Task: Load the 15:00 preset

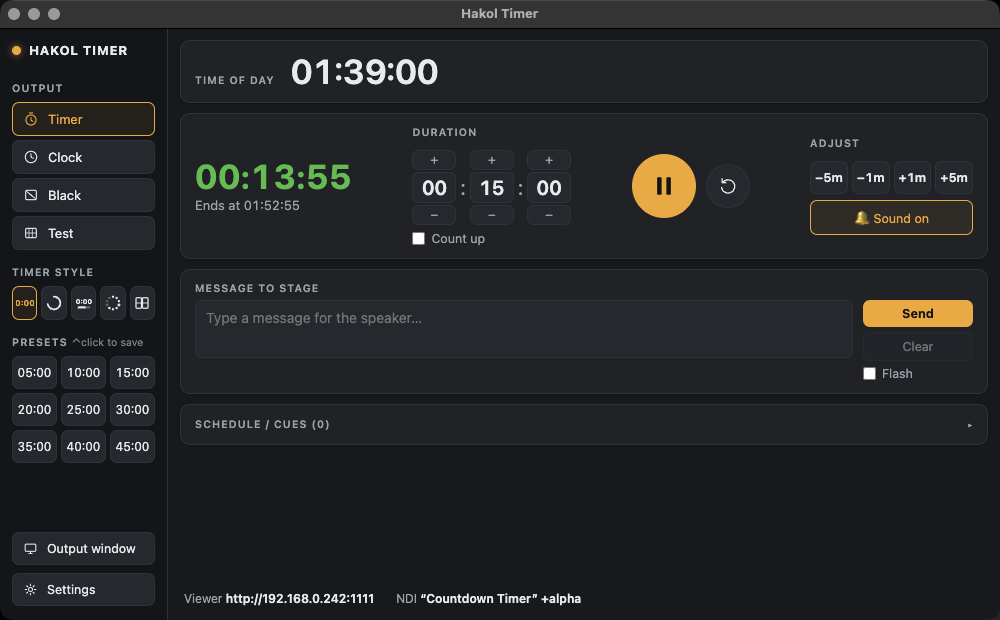Action: click(x=133, y=373)
